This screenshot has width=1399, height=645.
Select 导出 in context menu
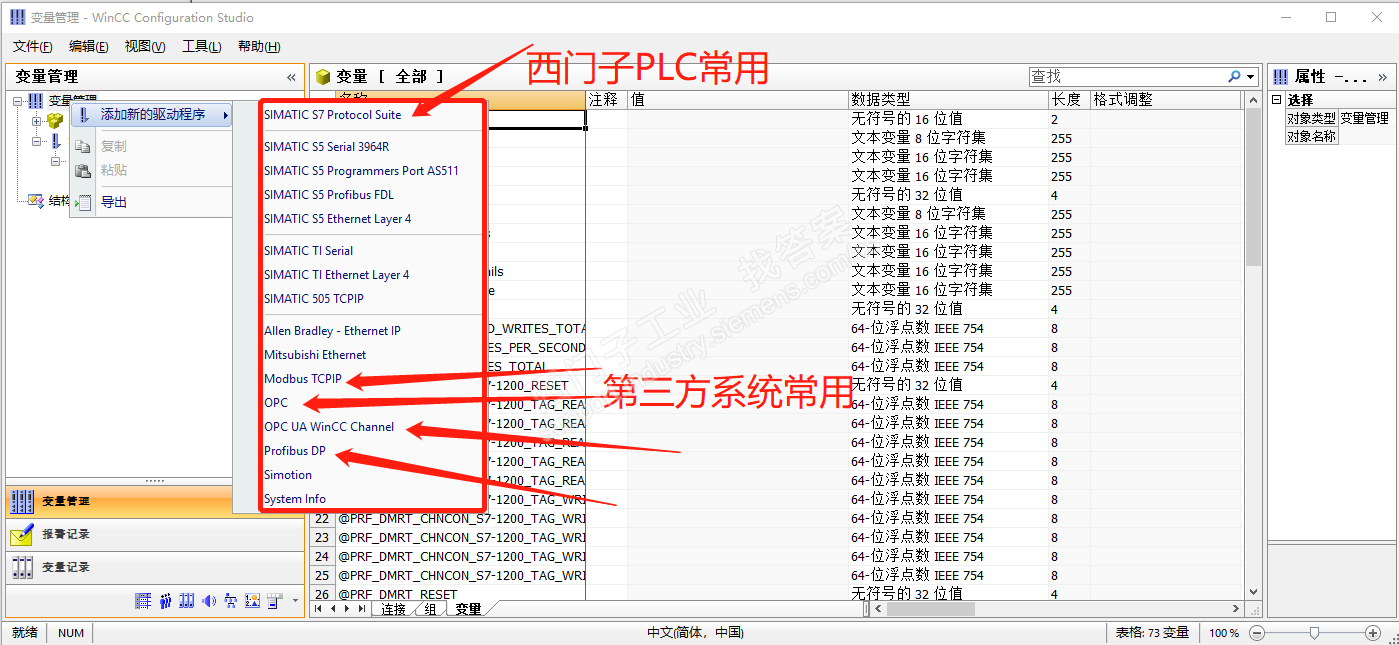tap(152, 202)
